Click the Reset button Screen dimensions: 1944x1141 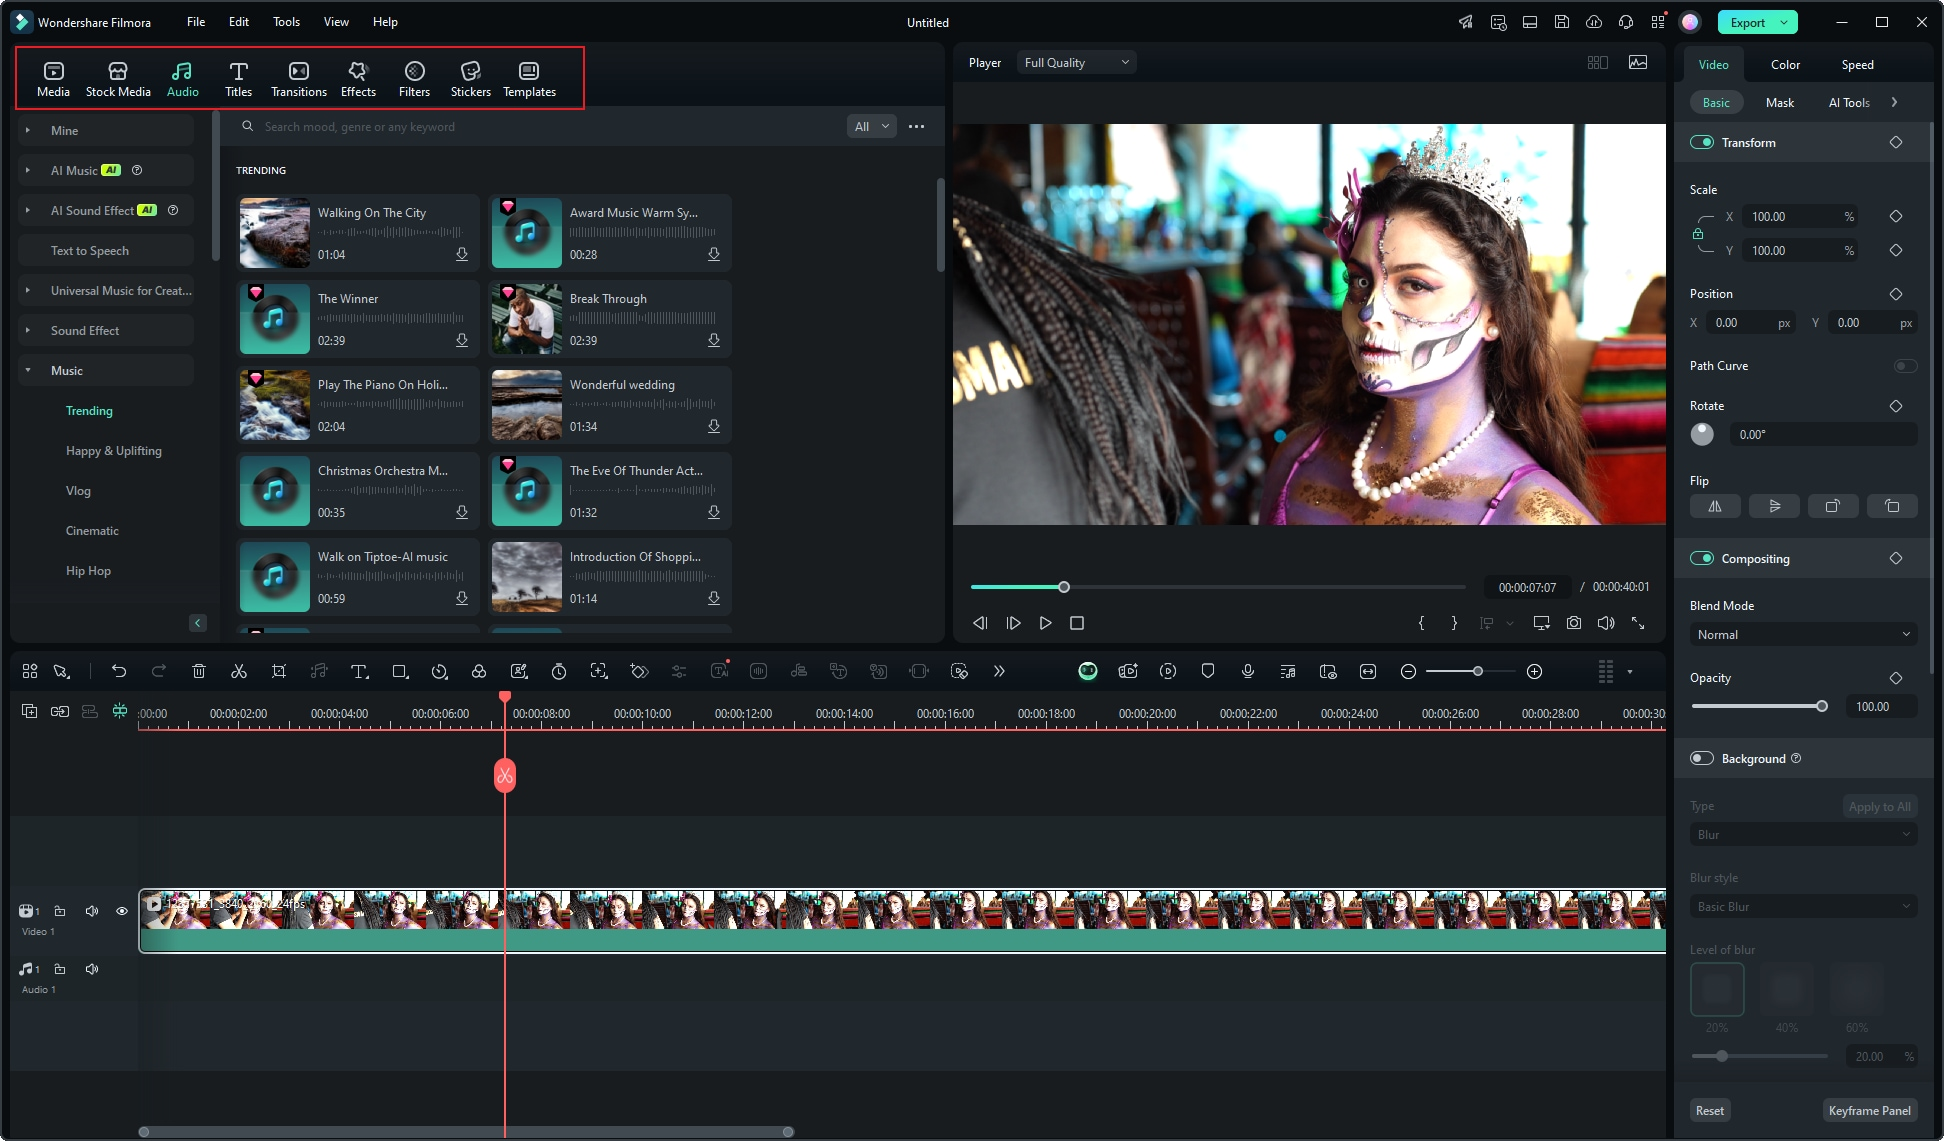tap(1709, 1110)
